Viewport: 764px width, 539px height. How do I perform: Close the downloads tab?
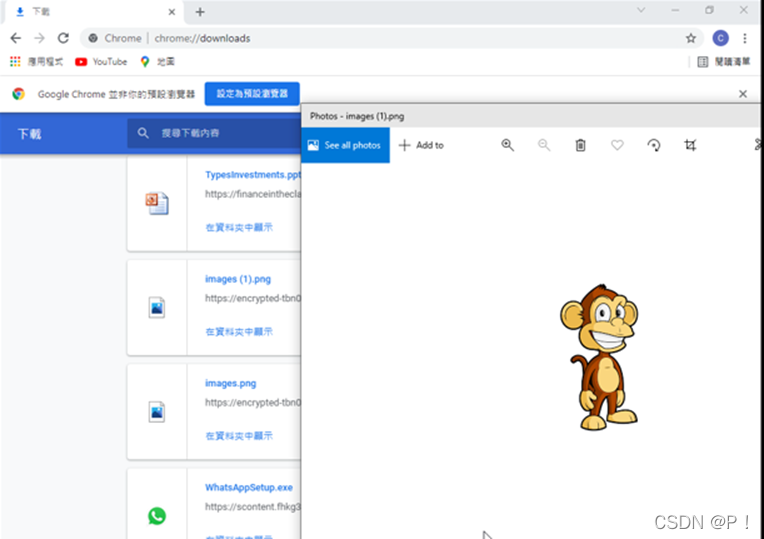tap(172, 12)
